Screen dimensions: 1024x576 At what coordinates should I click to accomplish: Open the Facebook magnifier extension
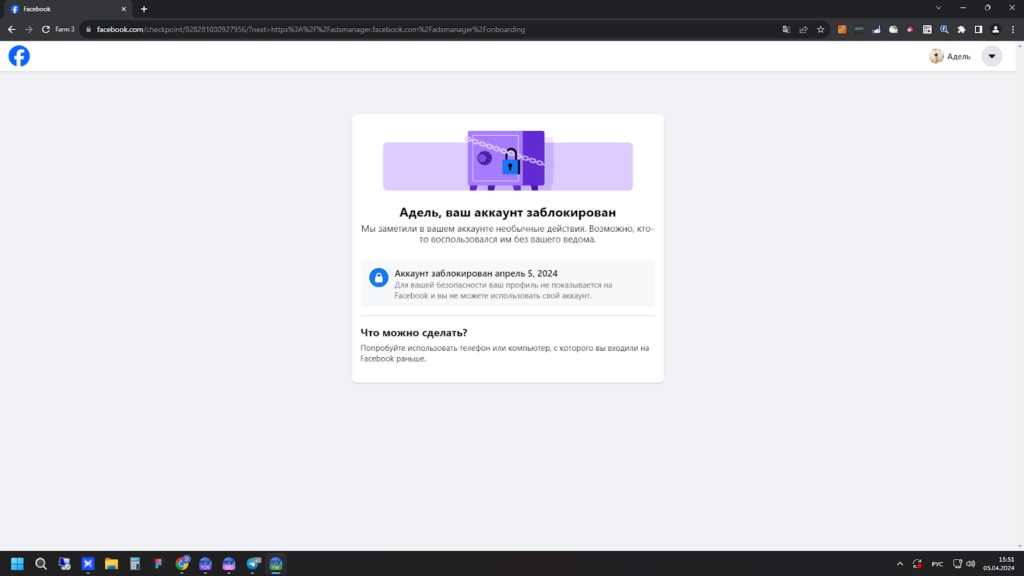click(x=944, y=29)
